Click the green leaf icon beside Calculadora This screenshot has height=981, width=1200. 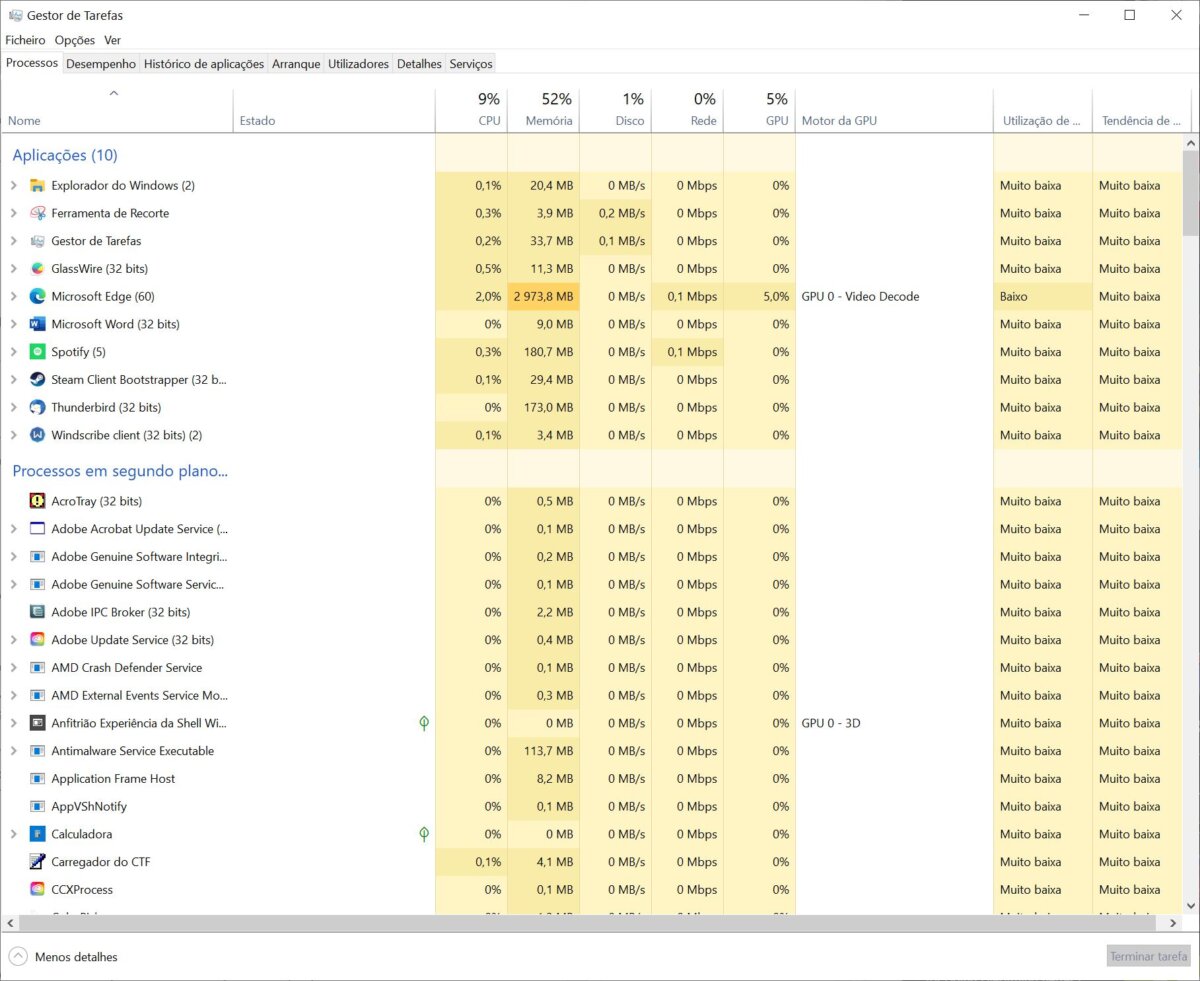(424, 834)
